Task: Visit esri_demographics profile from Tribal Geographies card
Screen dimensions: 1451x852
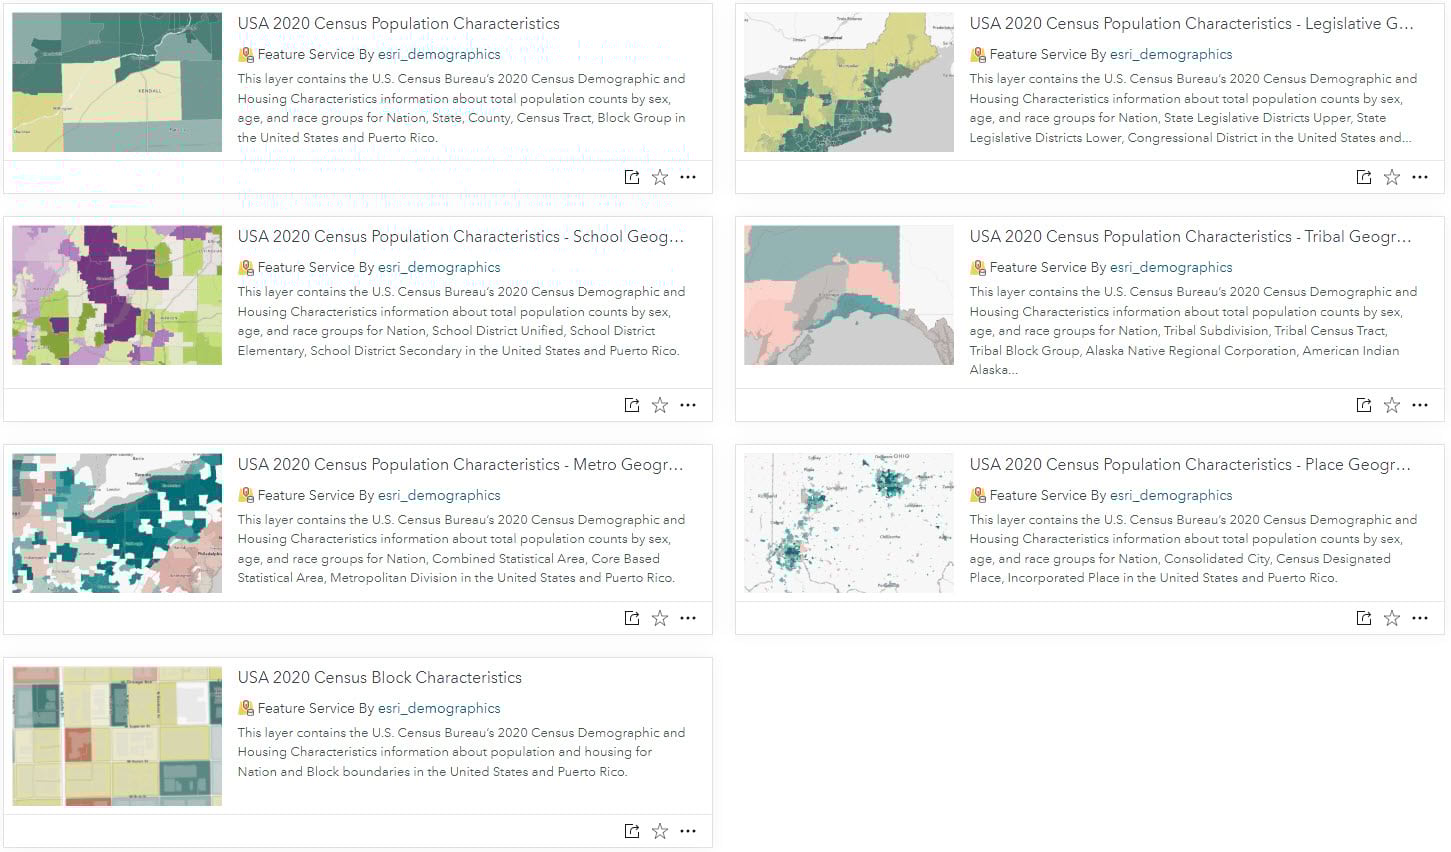Action: coord(1171,267)
